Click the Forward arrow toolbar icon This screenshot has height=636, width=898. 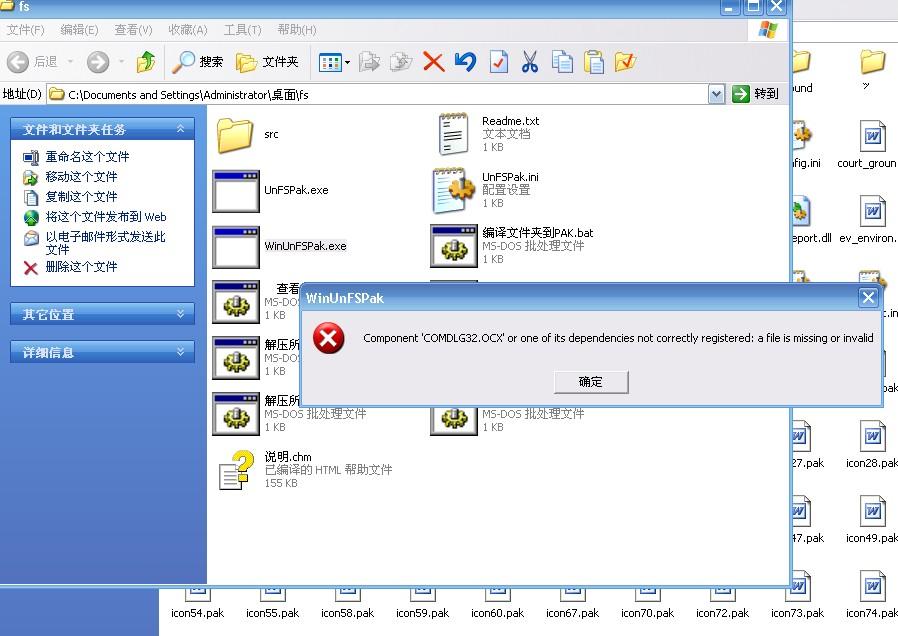(98, 62)
